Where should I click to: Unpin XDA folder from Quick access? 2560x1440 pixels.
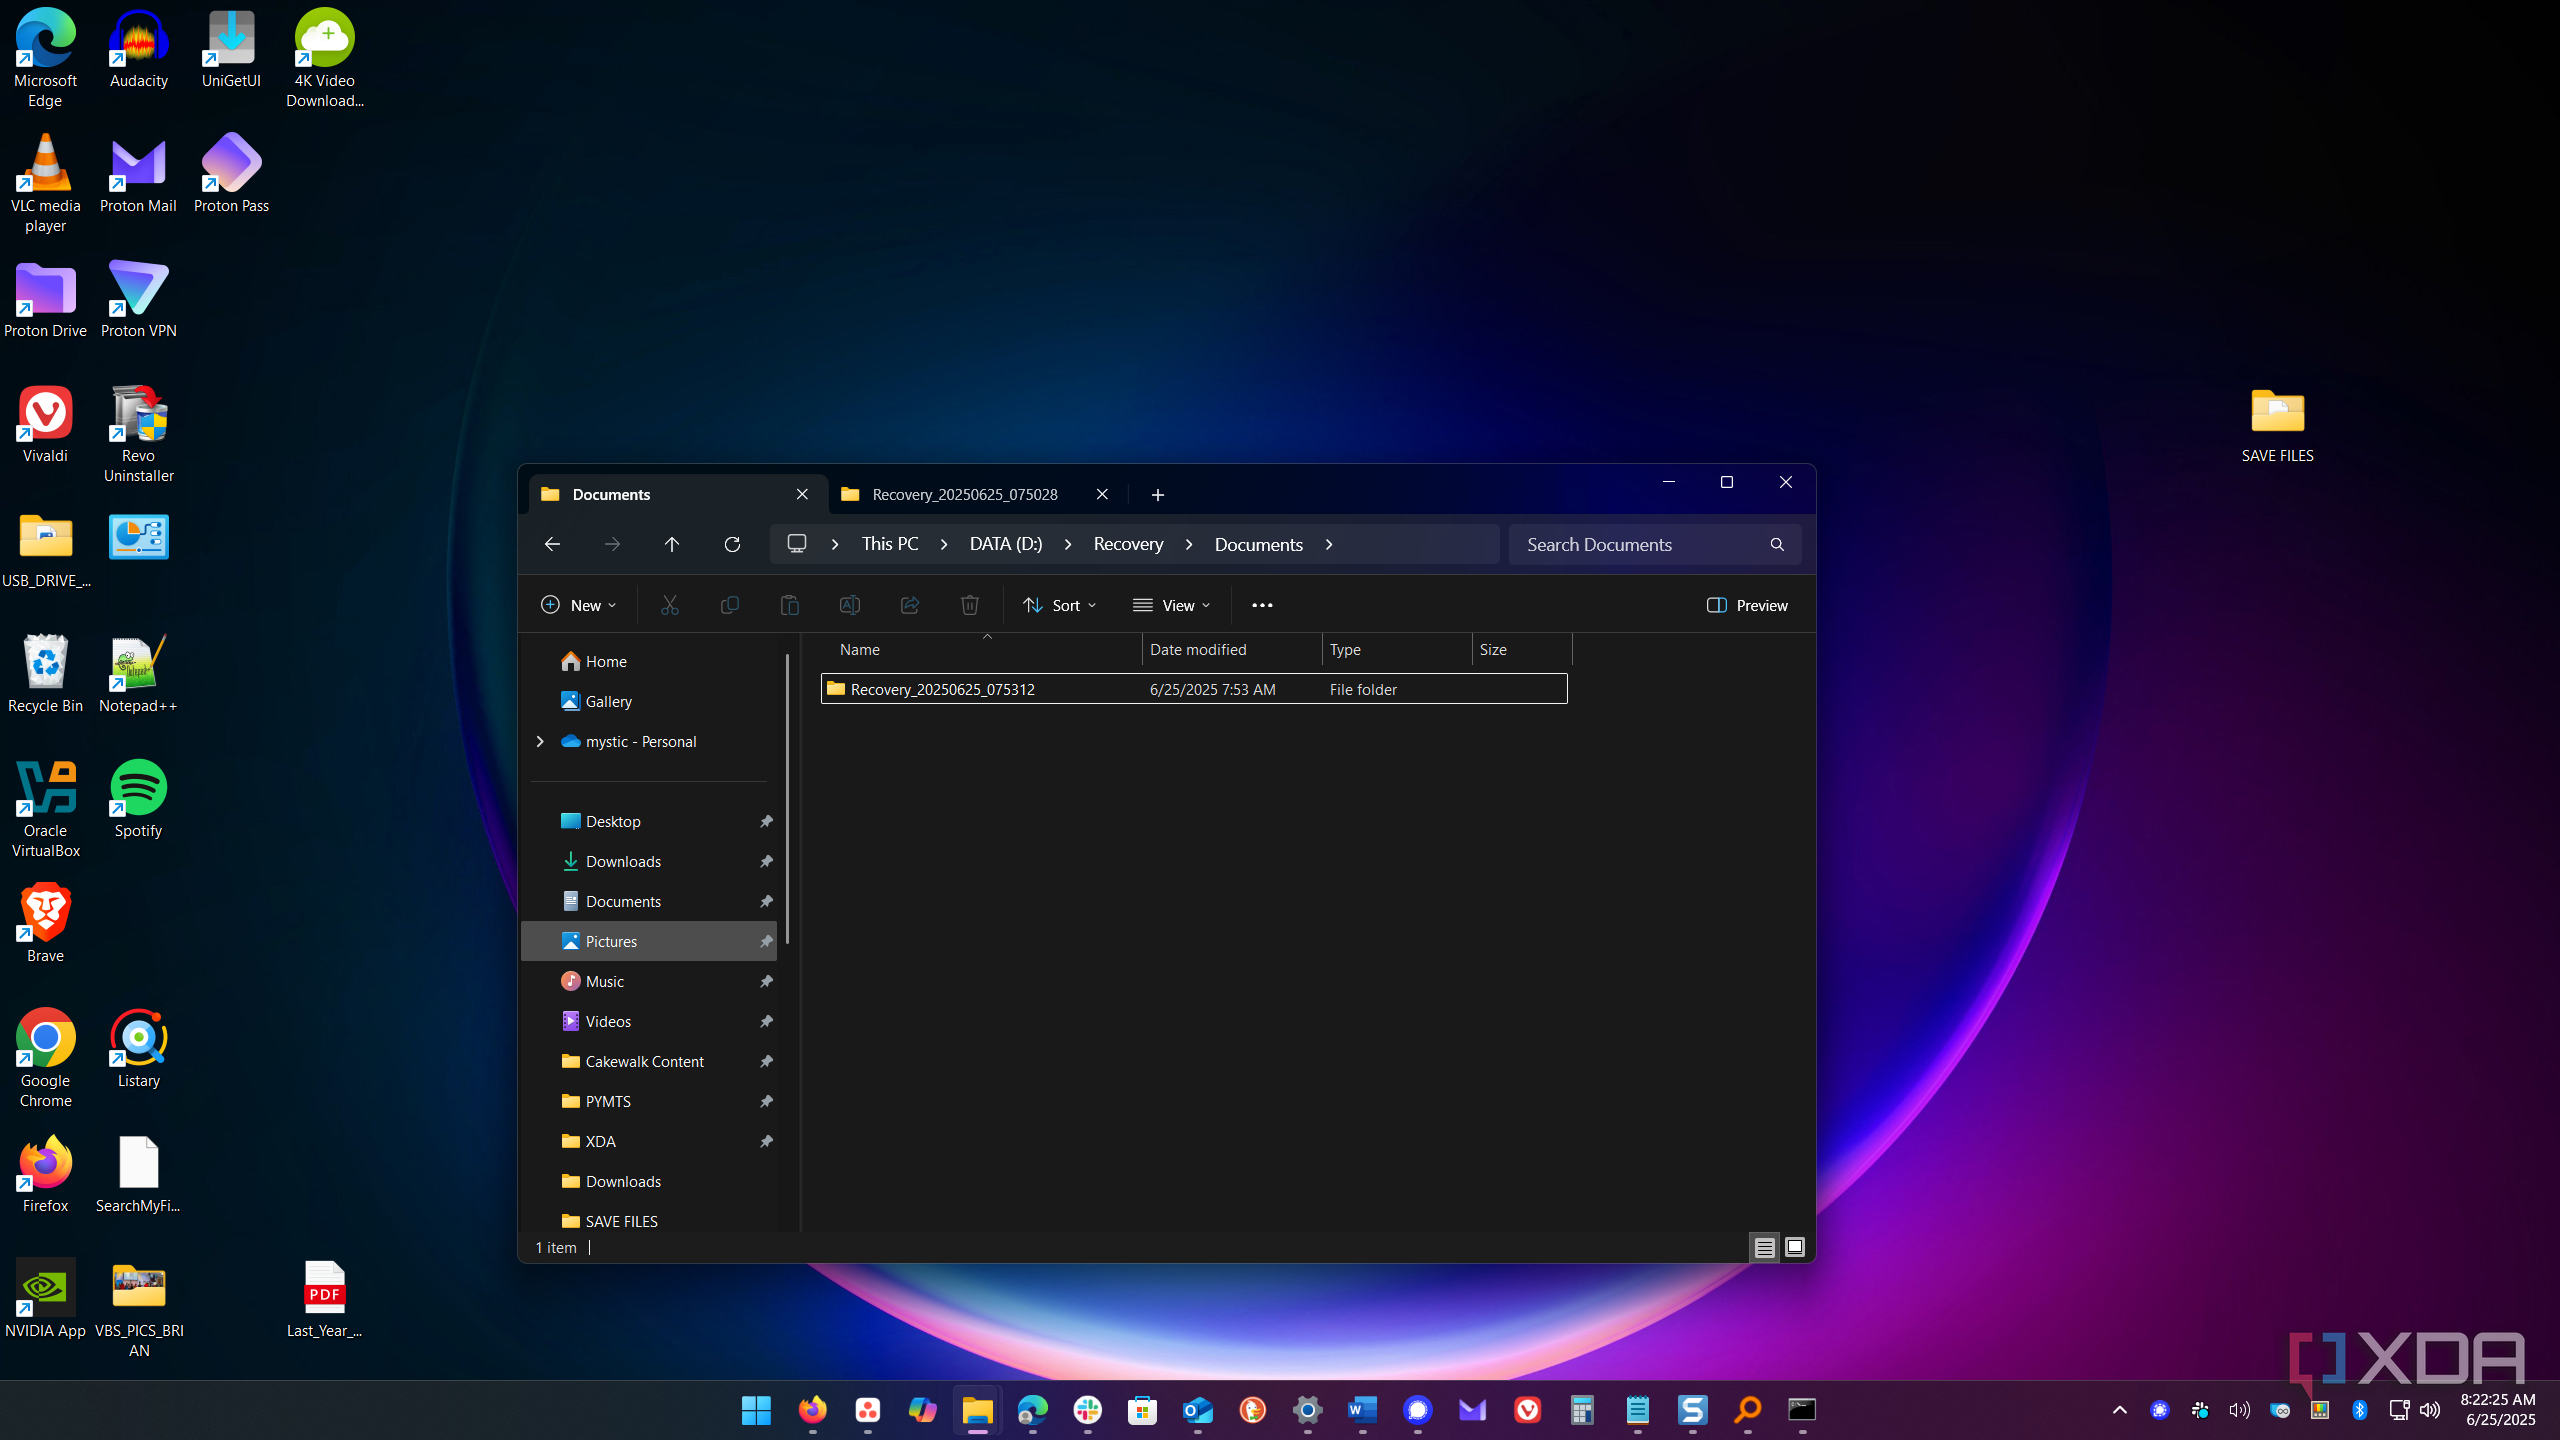[766, 1141]
